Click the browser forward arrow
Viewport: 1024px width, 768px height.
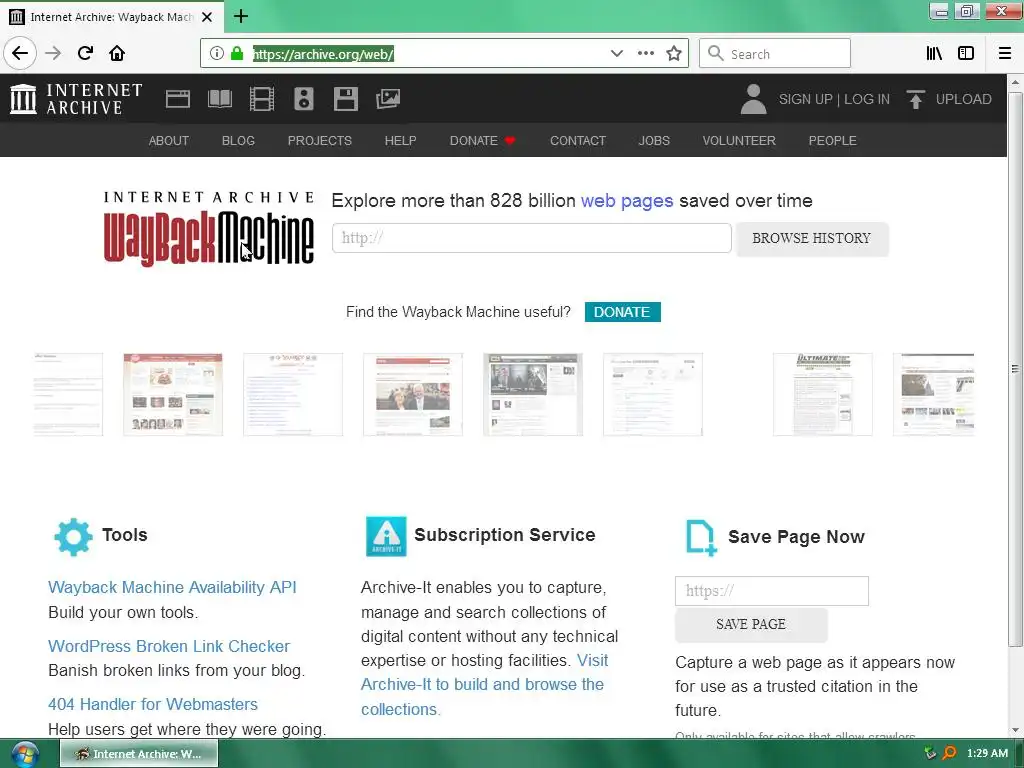[54, 53]
